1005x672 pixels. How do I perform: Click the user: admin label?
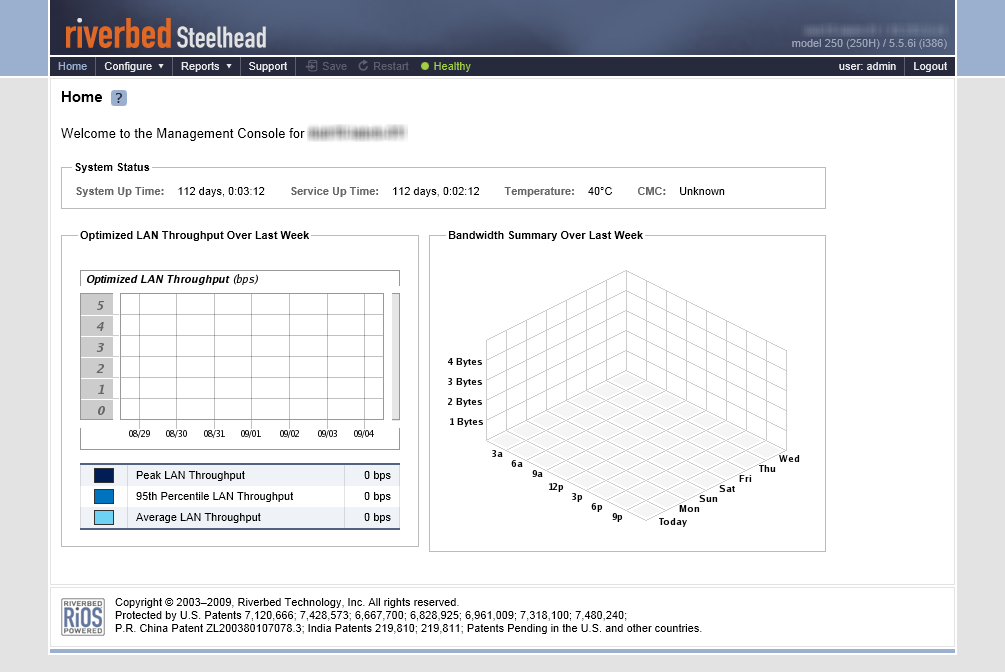(x=867, y=66)
